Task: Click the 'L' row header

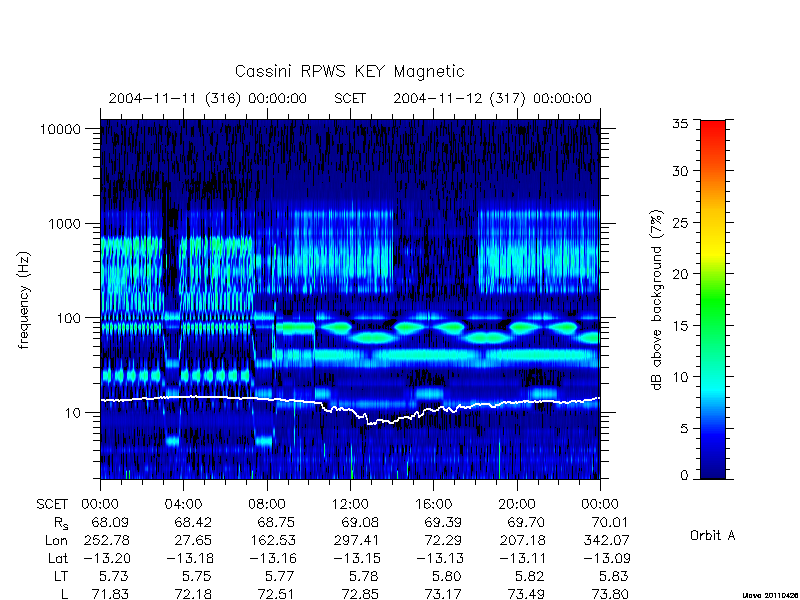Action: [65, 594]
